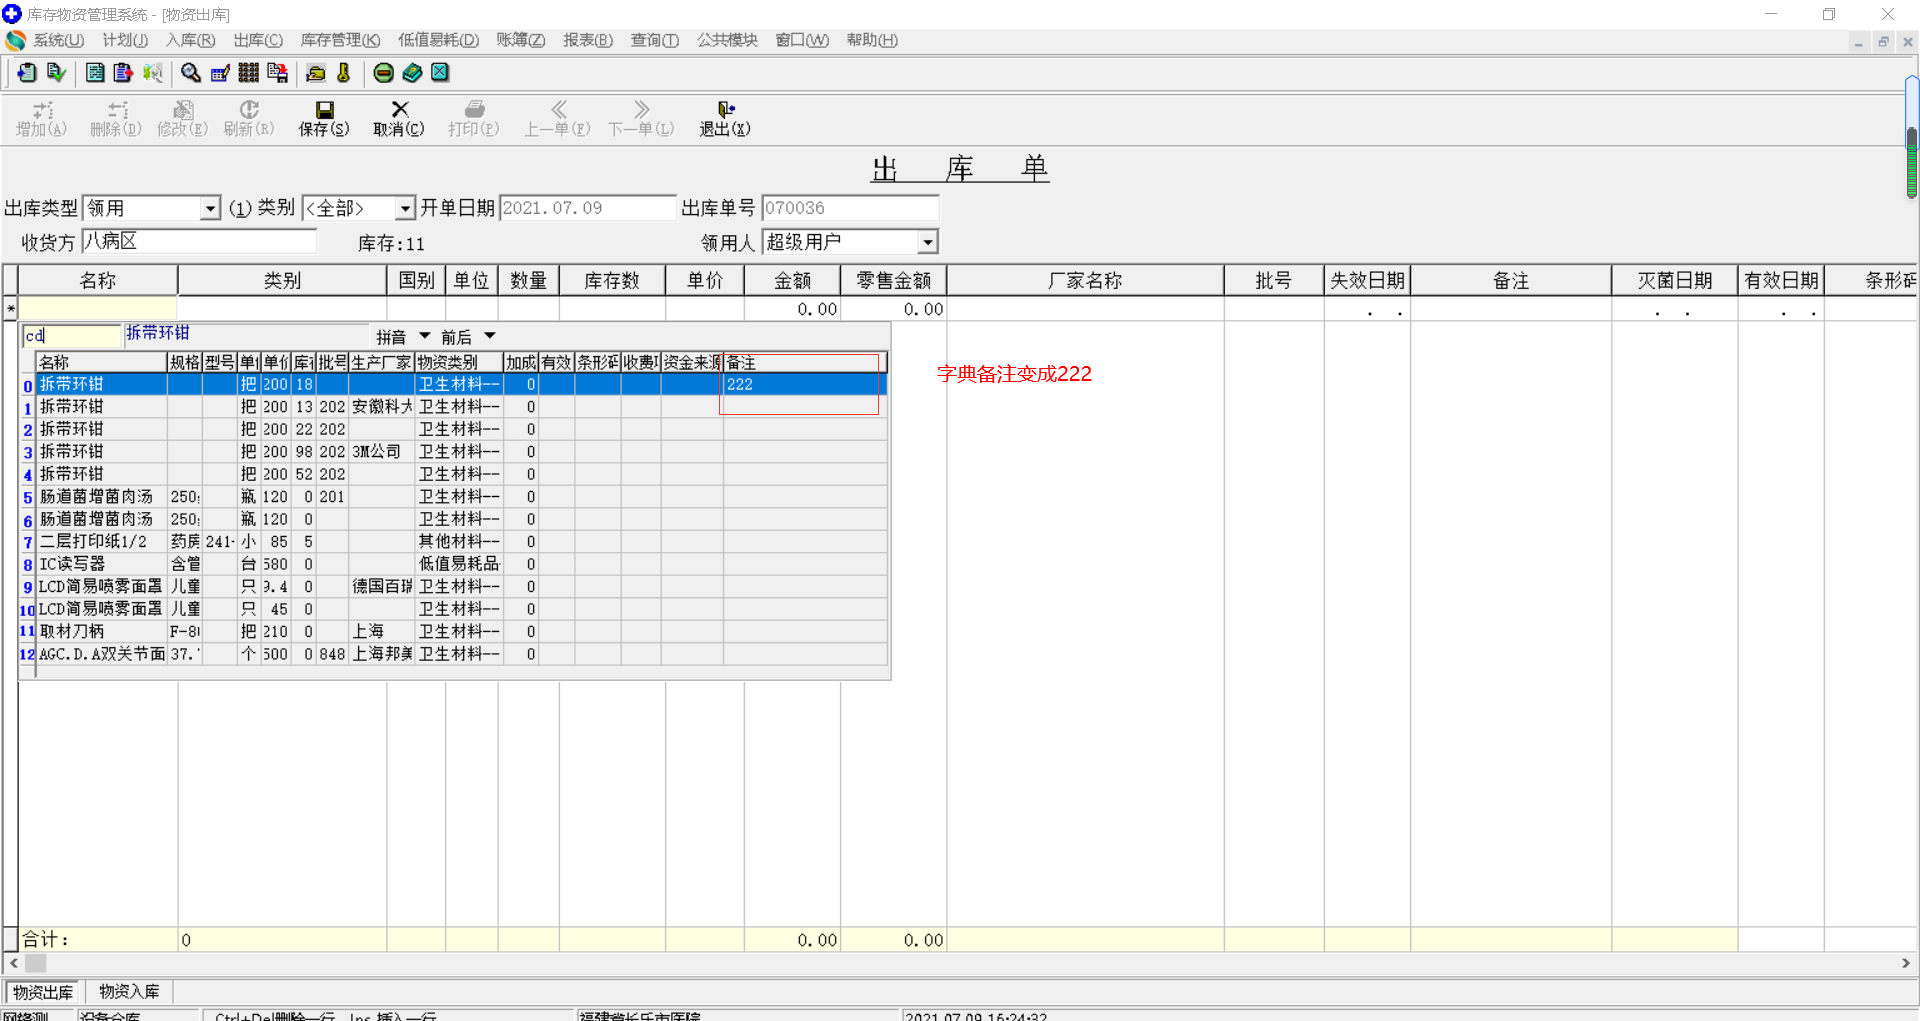This screenshot has height=1021, width=1920.
Task: Click the clipboard with blue arrow toolbar icon
Action: coord(26,73)
